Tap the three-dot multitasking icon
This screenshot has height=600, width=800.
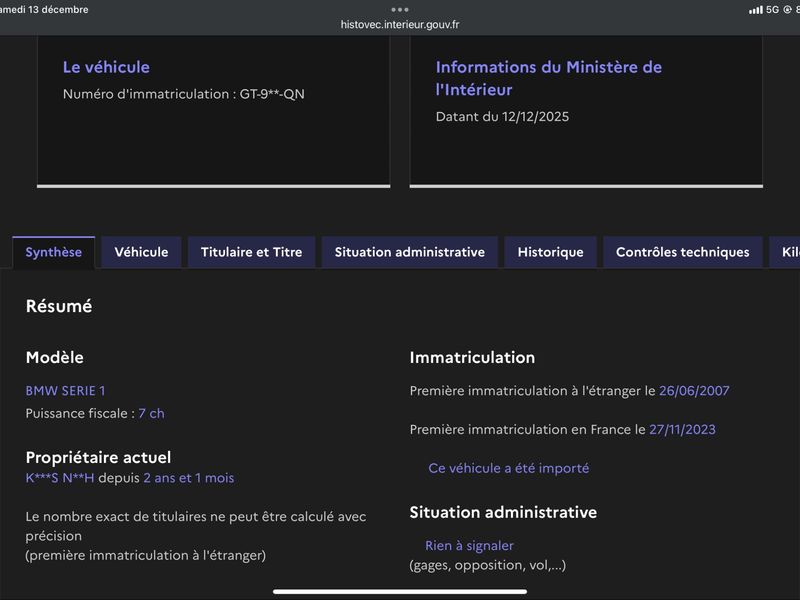pyautogui.click(x=400, y=9)
